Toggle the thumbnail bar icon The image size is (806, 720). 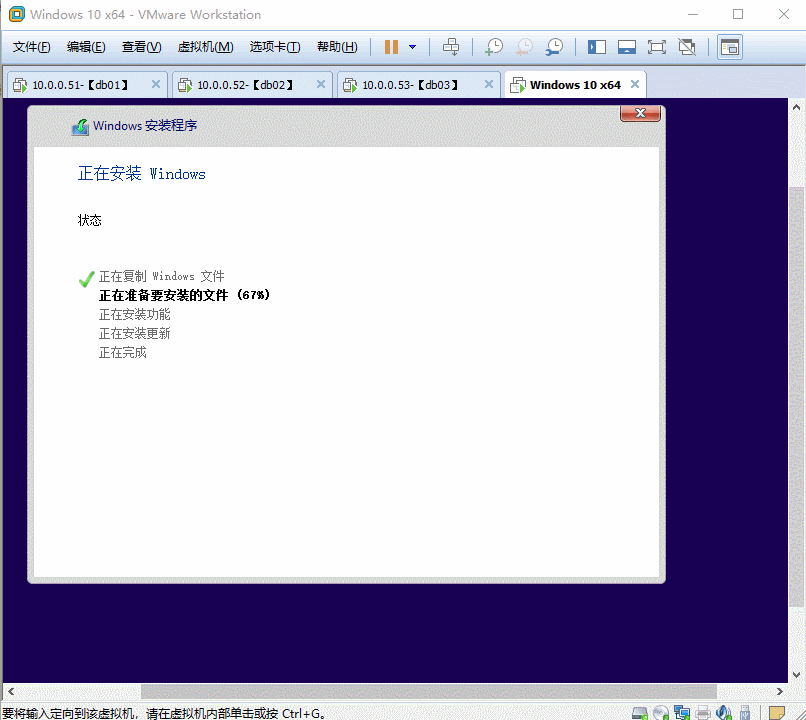(x=627, y=47)
